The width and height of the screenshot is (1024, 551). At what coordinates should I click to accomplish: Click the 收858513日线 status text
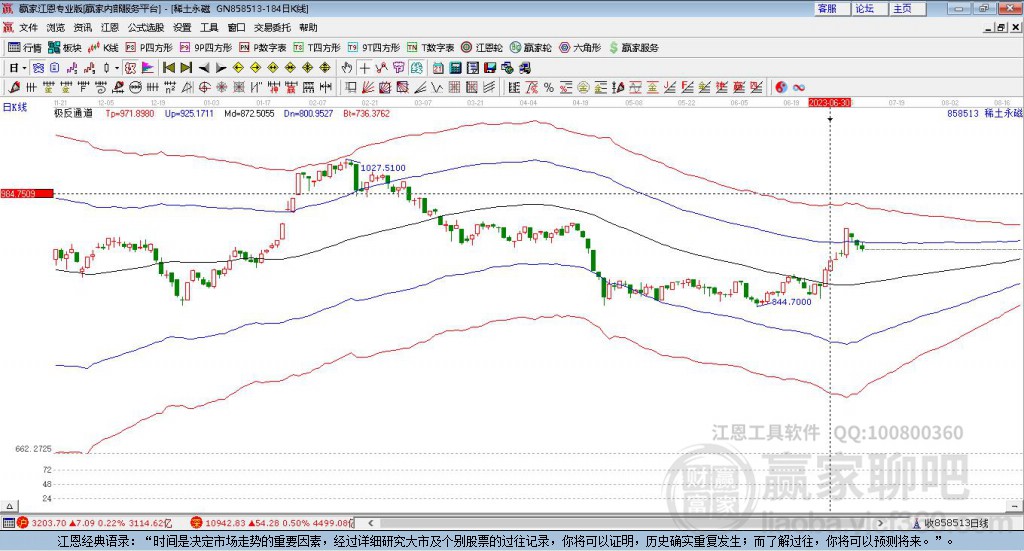(x=956, y=523)
